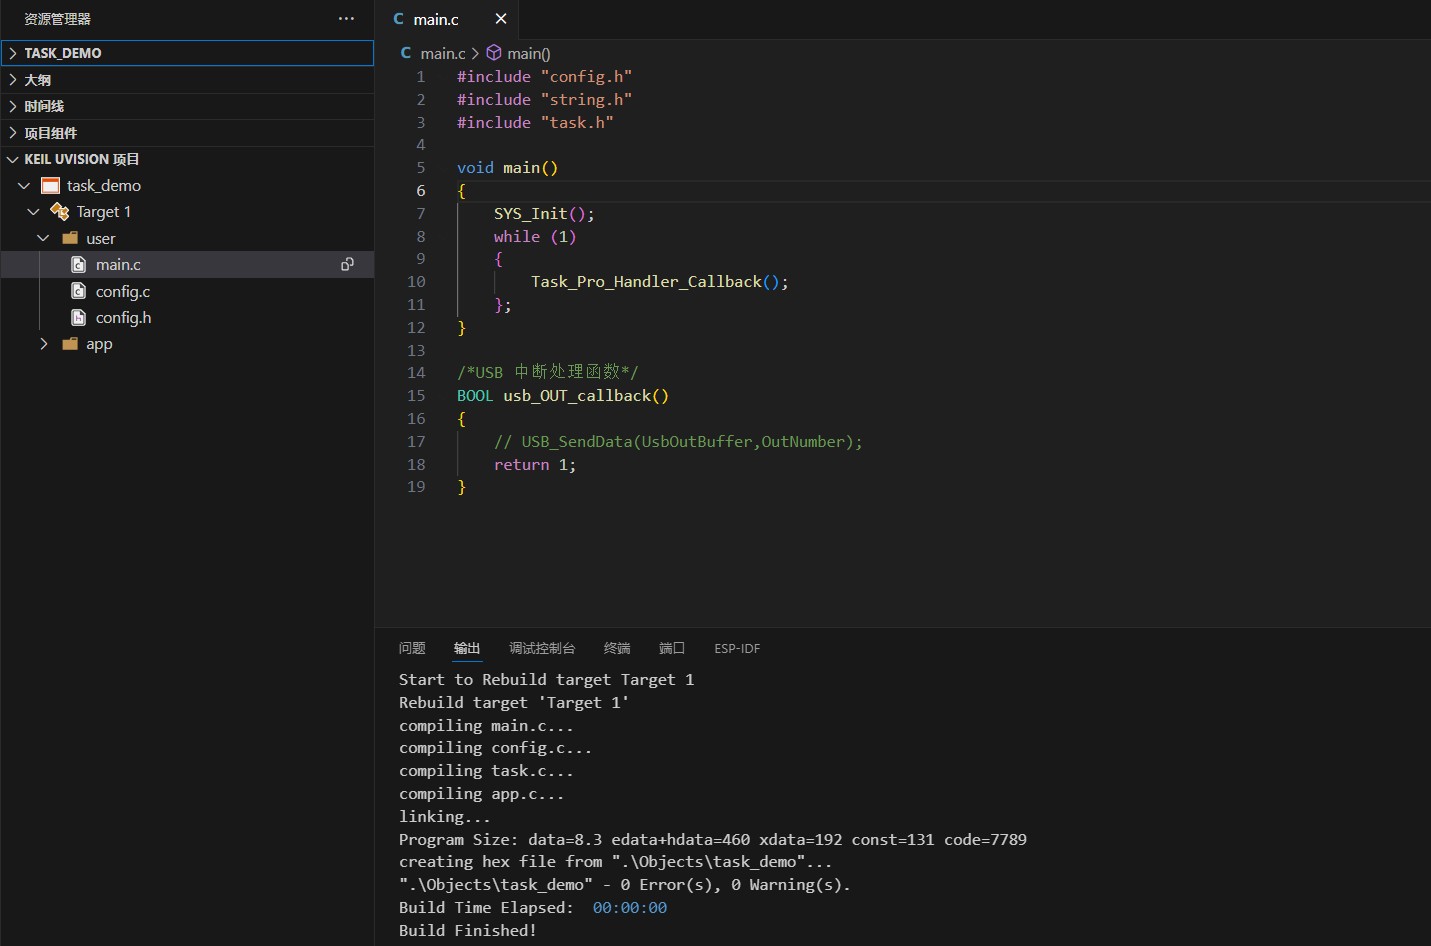Image resolution: width=1431 pixels, height=946 pixels.
Task: Open config.c from the project tree
Action: coord(123,291)
